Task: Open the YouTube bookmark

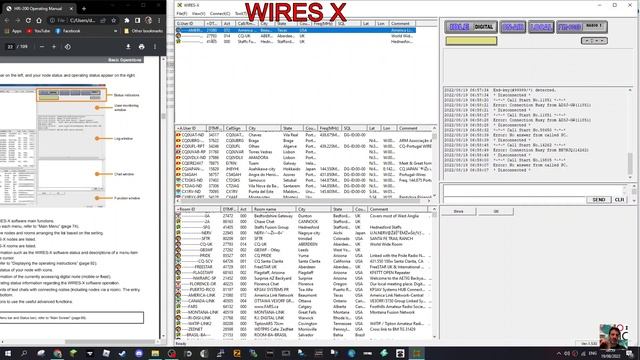Action: tap(39, 31)
